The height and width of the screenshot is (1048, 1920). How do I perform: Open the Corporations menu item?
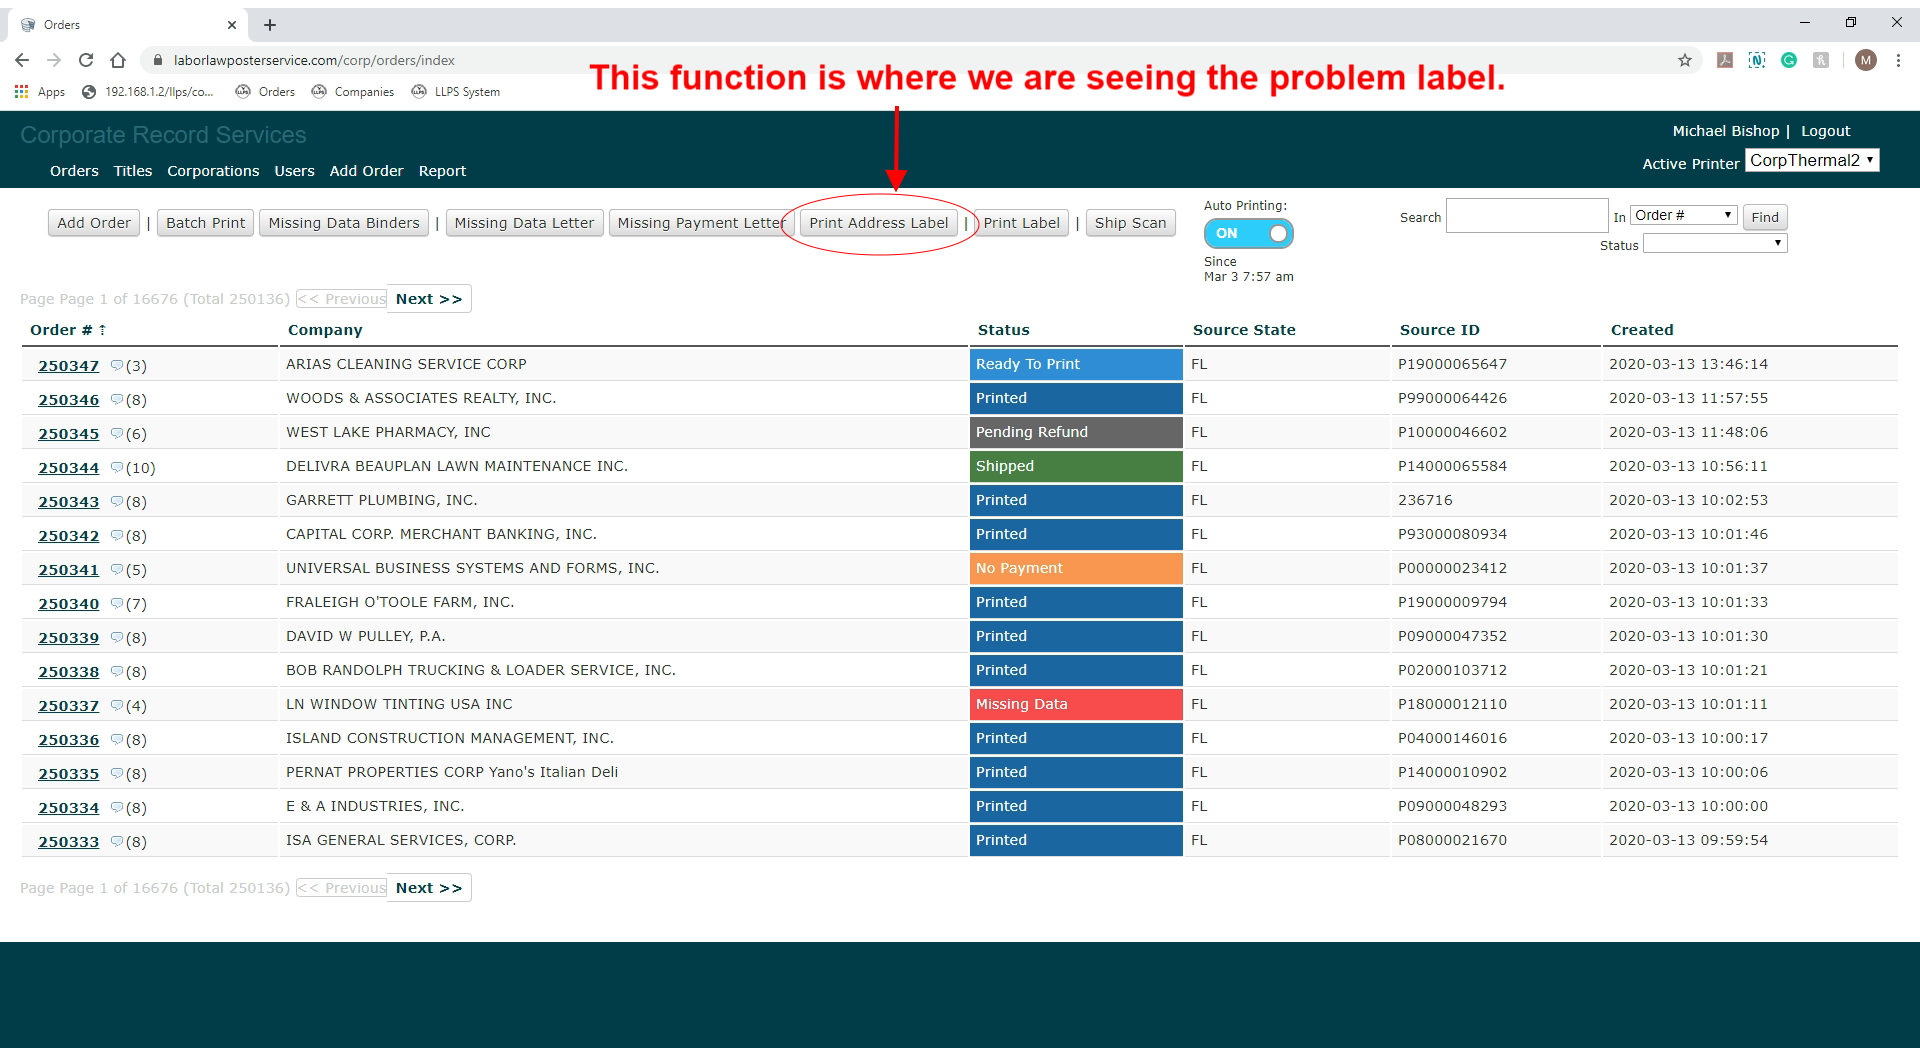point(213,171)
